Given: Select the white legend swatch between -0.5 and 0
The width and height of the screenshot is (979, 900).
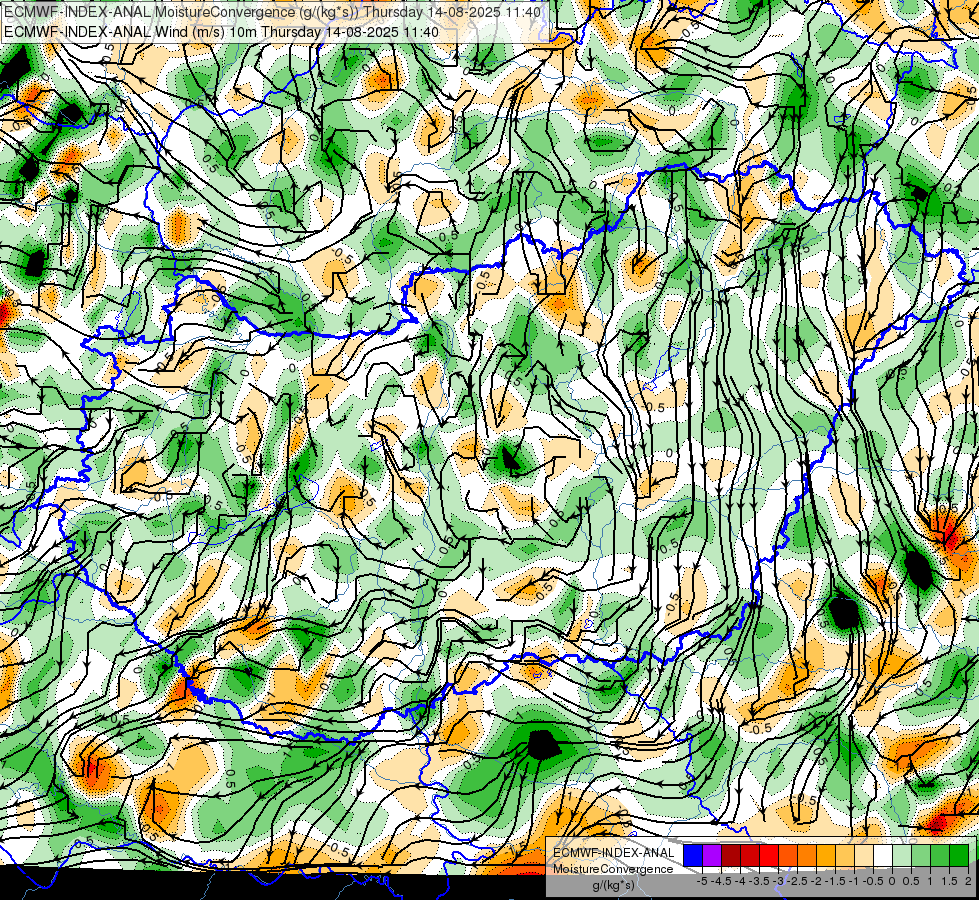Looking at the screenshot, I should (x=883, y=855).
